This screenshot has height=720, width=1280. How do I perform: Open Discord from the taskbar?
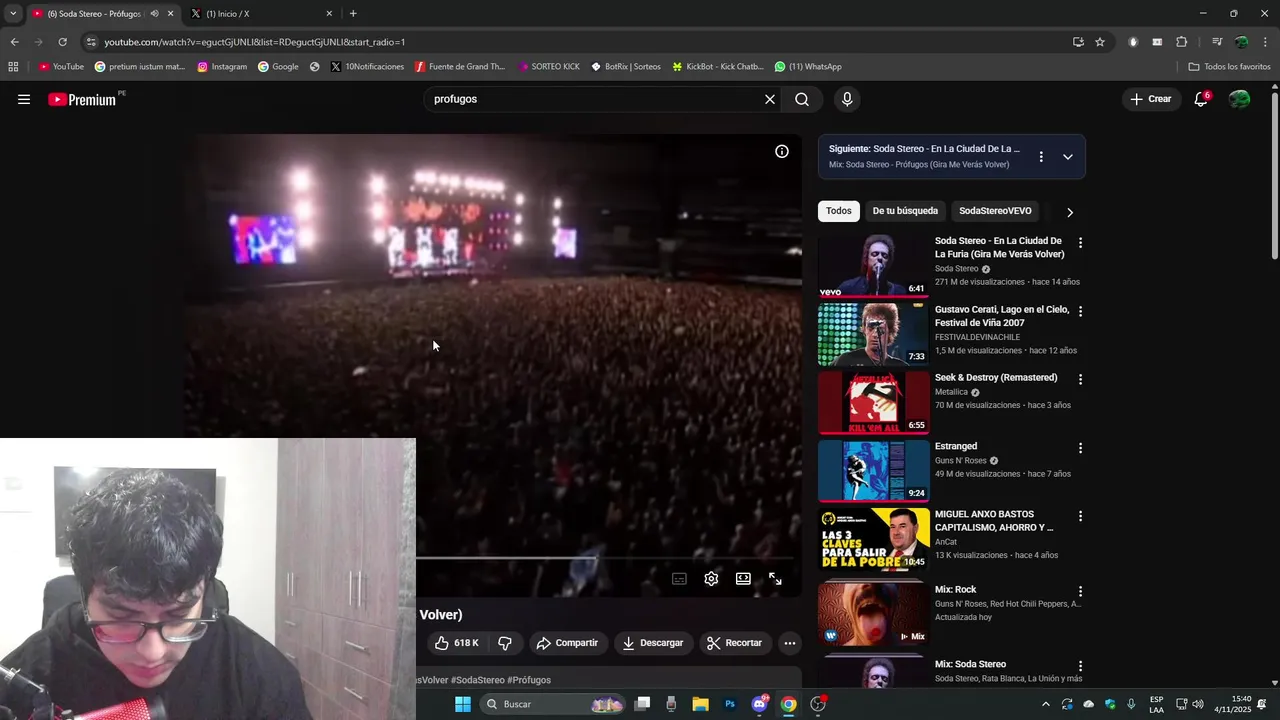click(759, 704)
